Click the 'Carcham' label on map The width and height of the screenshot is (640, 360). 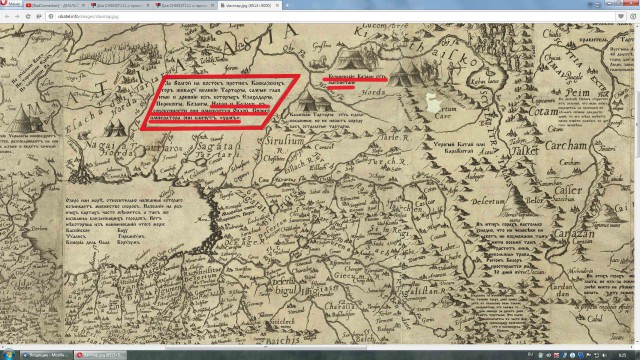566,145
